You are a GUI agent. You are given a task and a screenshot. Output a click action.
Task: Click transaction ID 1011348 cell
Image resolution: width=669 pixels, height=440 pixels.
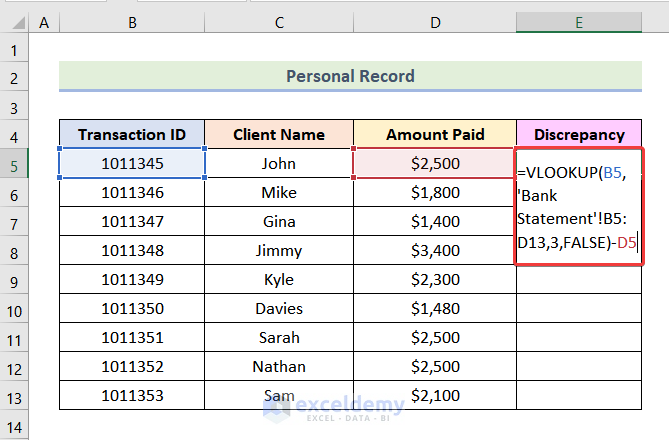click(x=132, y=251)
